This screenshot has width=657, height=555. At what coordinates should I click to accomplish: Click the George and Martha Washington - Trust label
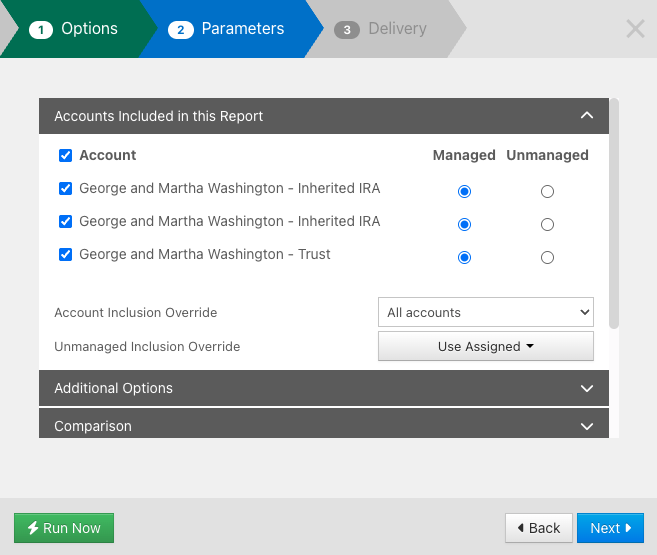click(204, 254)
